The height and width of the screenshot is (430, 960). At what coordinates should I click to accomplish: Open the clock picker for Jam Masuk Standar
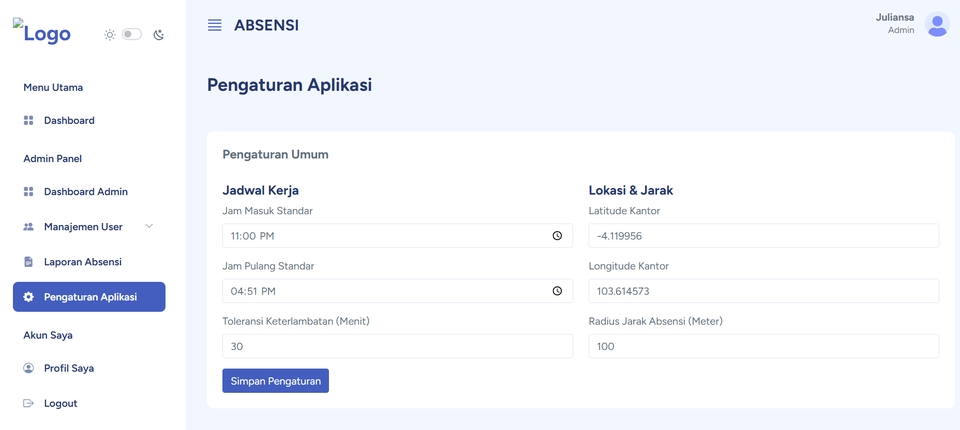coord(557,236)
